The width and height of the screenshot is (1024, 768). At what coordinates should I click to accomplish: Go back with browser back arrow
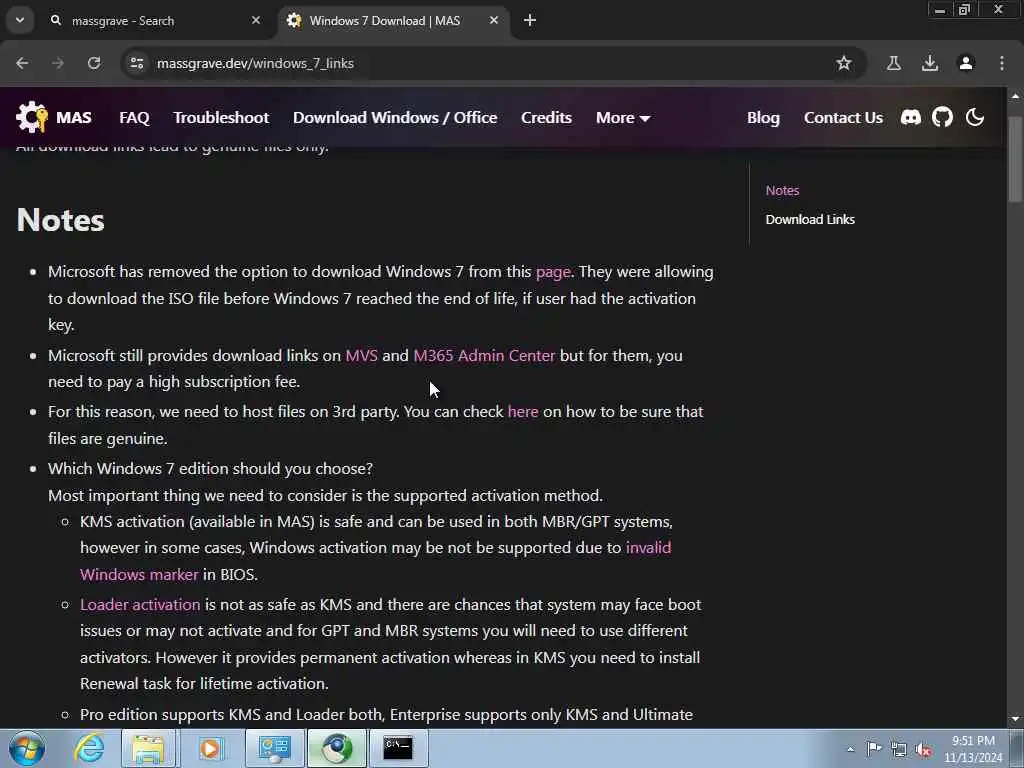click(22, 63)
